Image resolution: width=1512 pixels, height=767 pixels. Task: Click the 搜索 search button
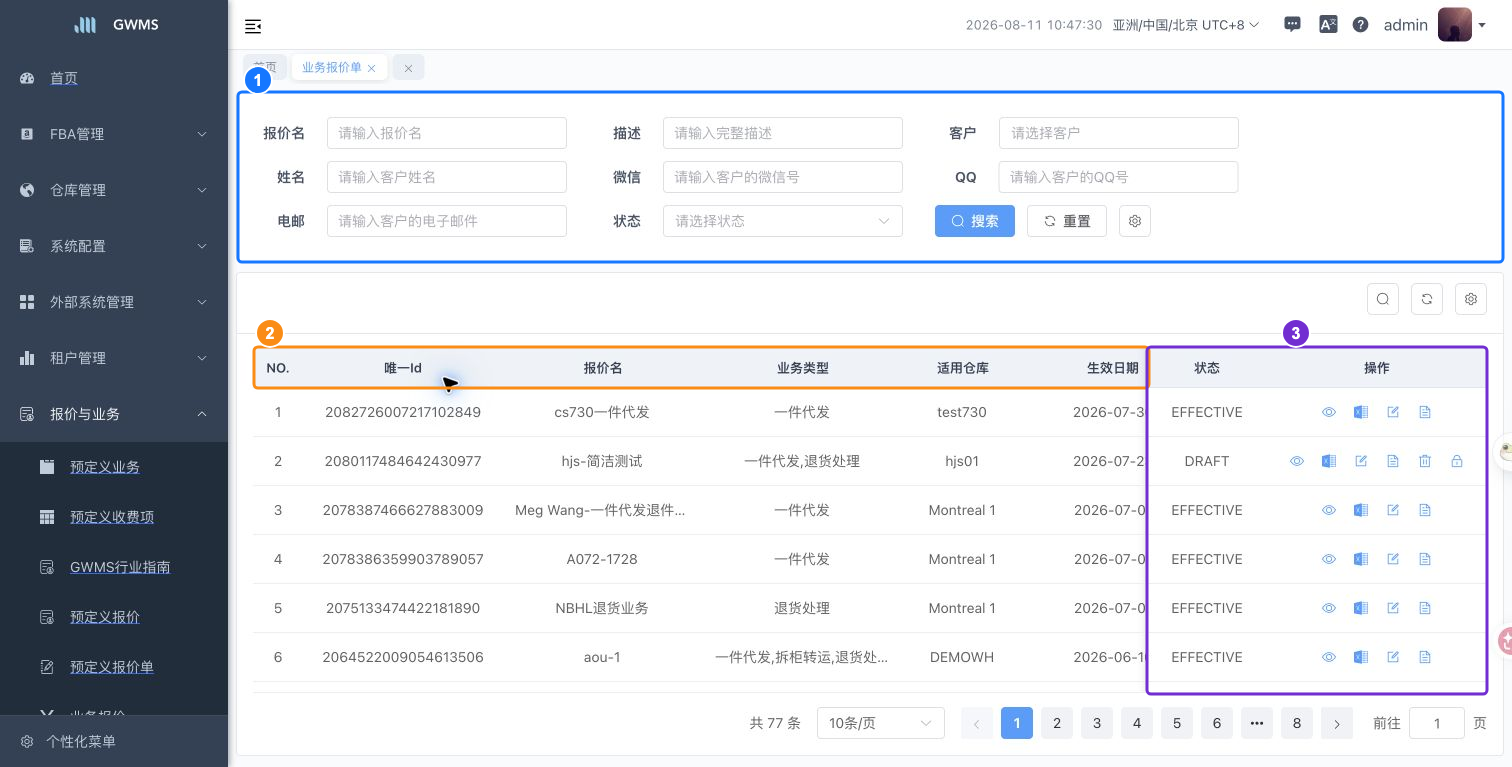(x=975, y=221)
